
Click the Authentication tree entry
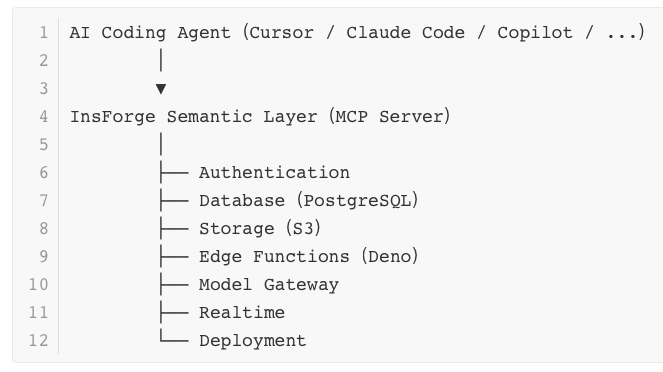274,172
